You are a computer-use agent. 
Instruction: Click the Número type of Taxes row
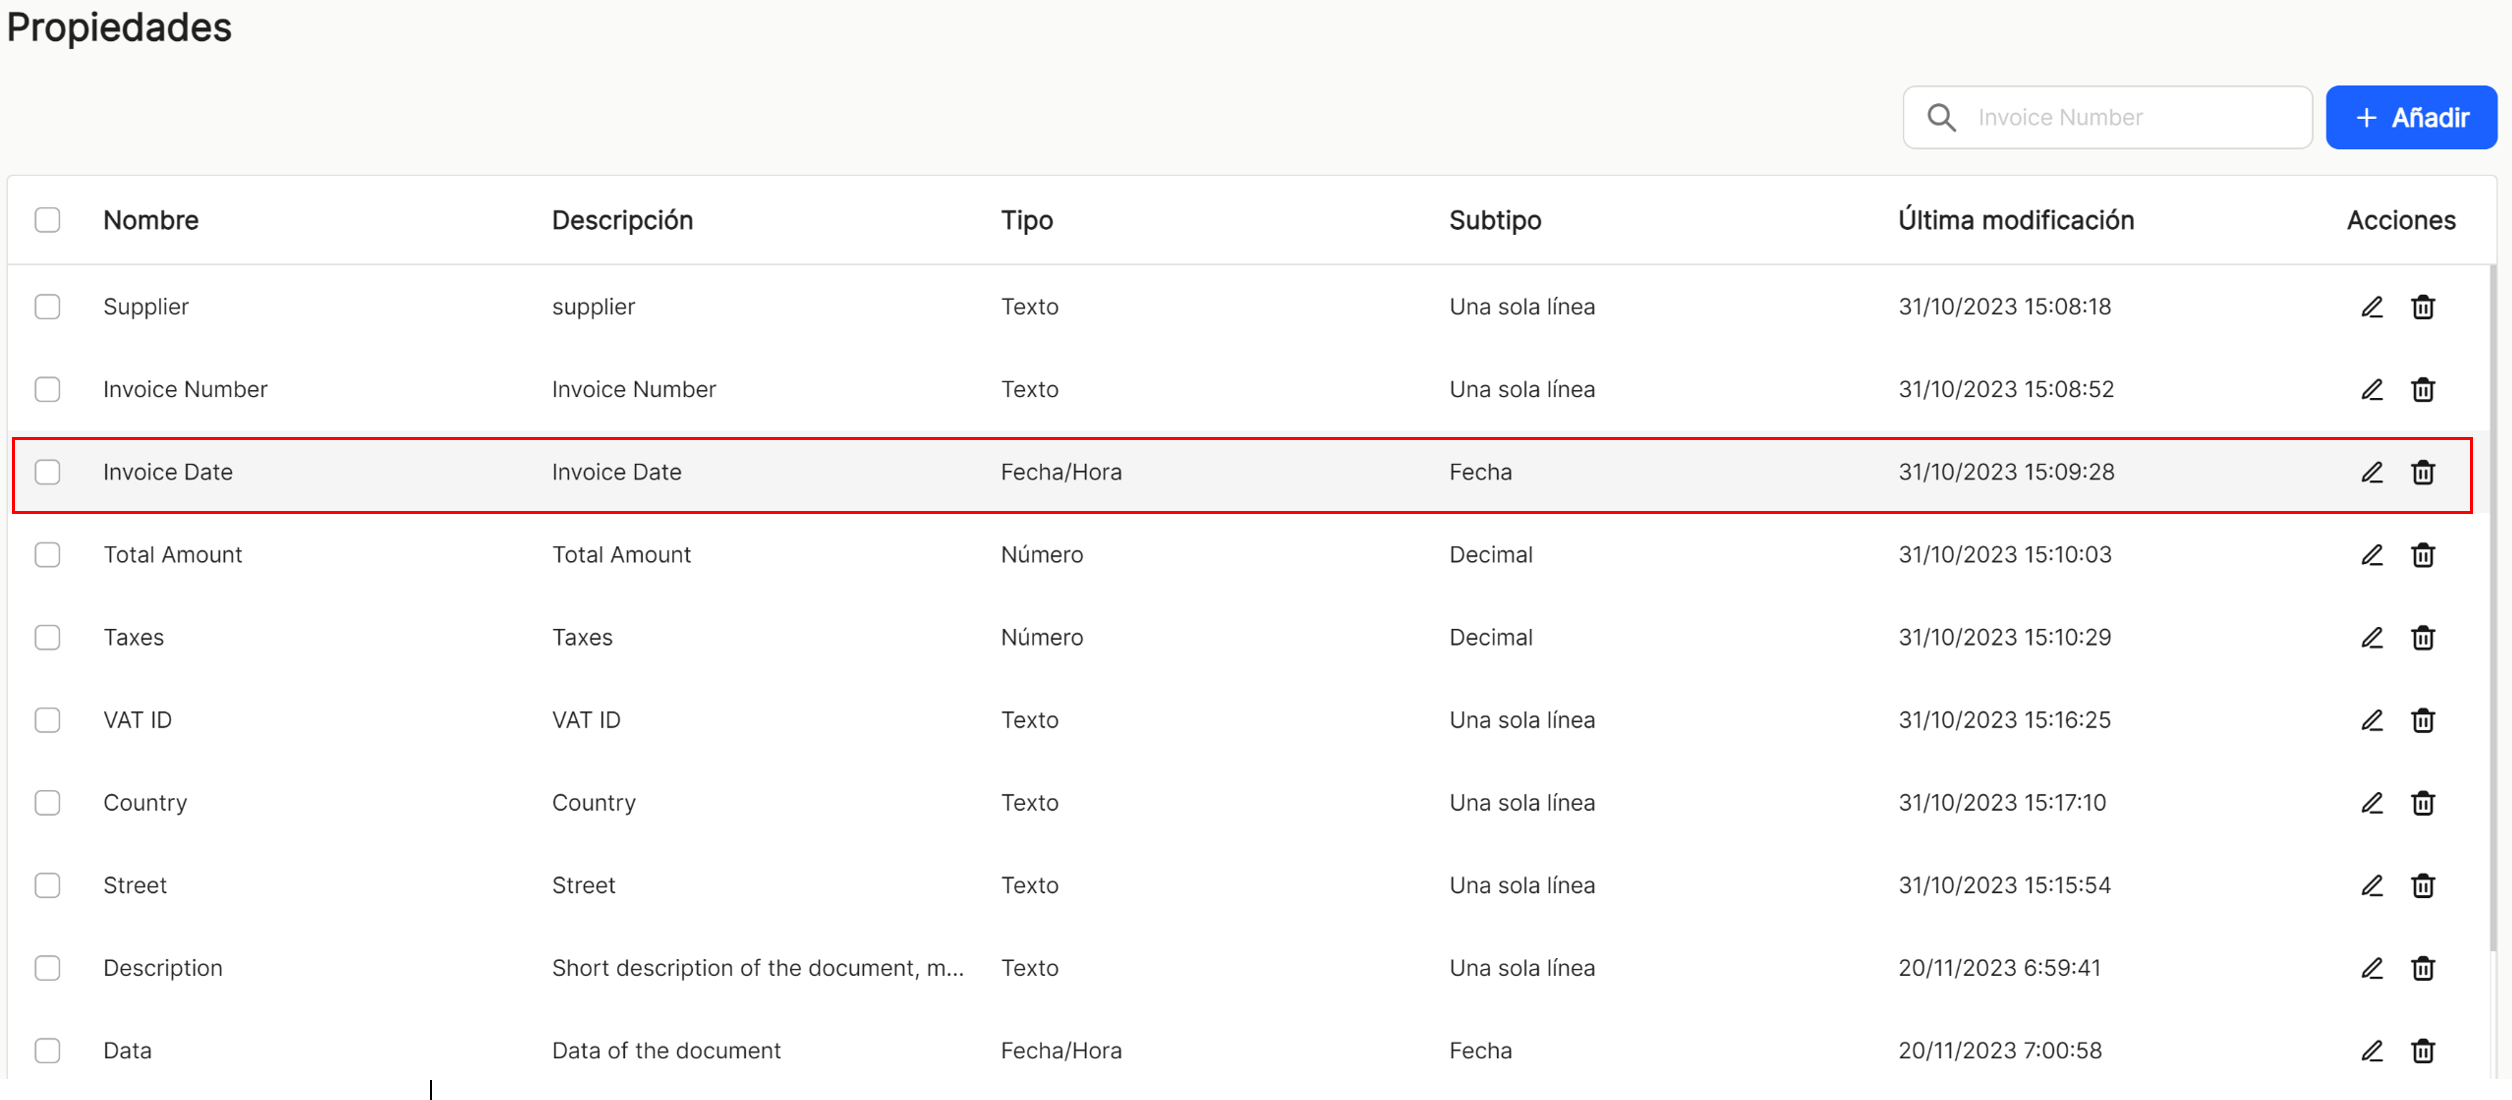1042,638
